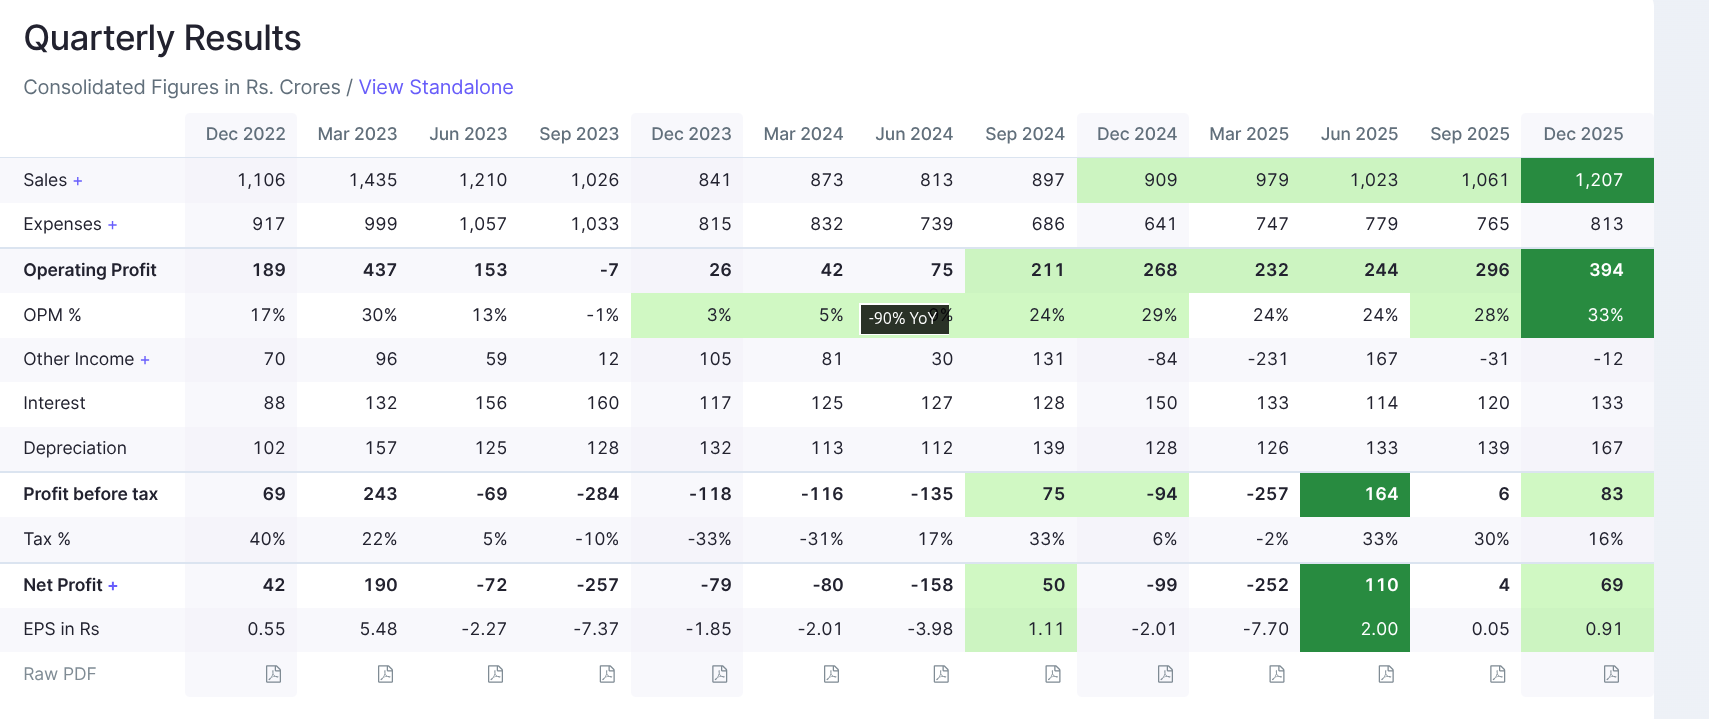Screen dimensions: 1709x719
Task: Click the Operating Profit row label
Action: 90,270
